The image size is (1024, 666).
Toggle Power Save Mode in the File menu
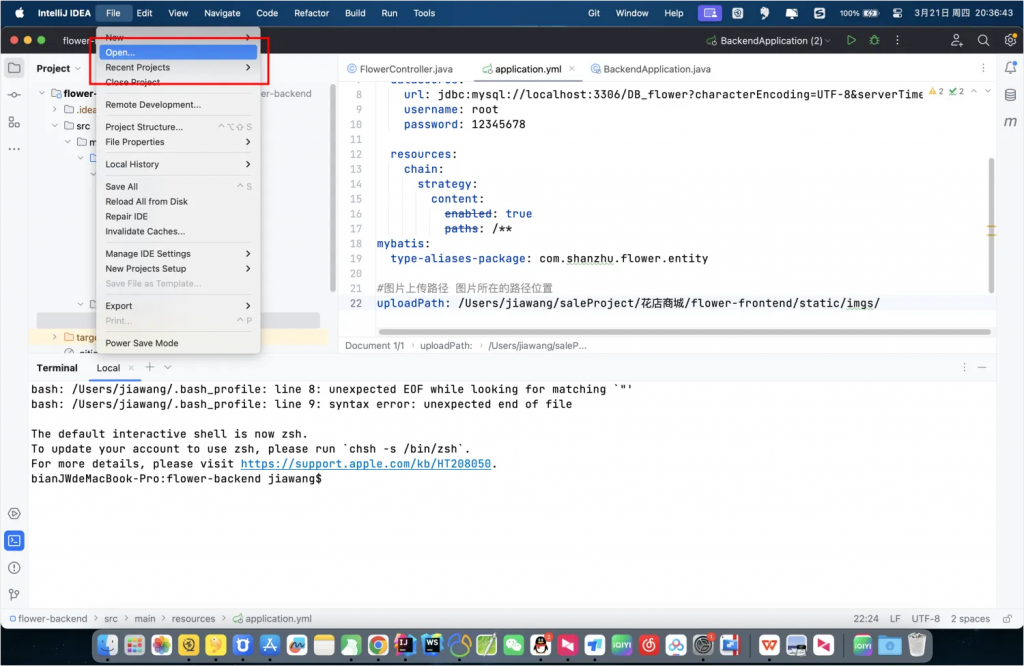tap(141, 343)
